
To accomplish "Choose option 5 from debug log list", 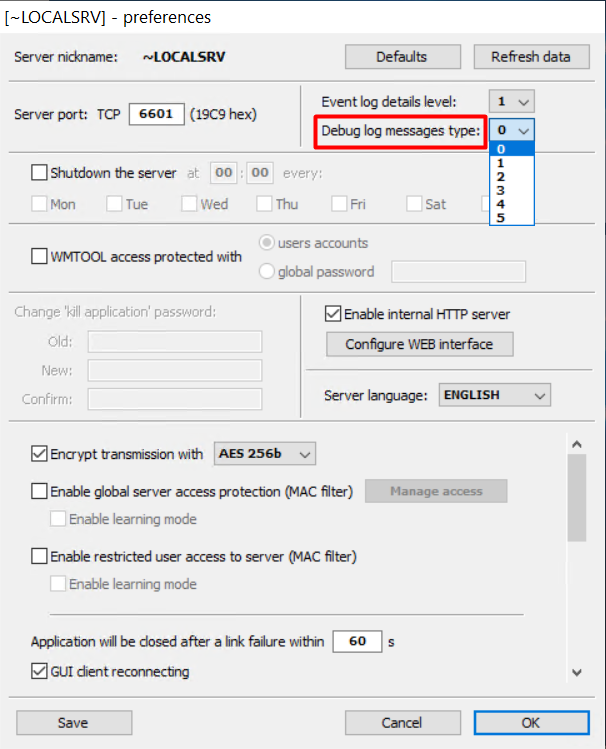I will click(x=500, y=217).
